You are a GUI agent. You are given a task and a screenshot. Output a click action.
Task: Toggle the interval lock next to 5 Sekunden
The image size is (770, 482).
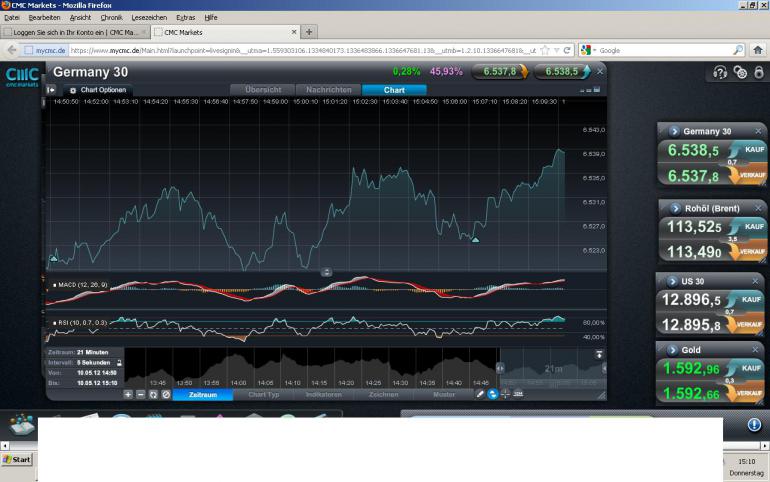pos(119,363)
